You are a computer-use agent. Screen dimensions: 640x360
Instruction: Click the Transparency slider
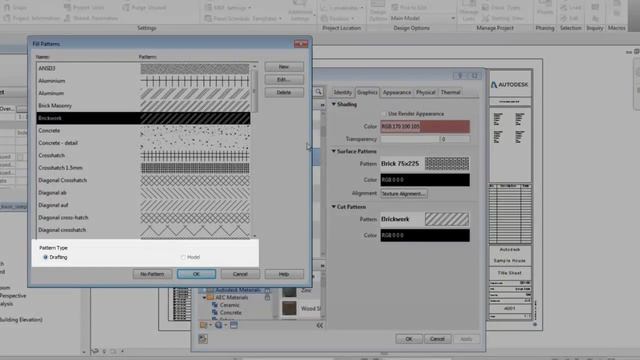point(410,139)
